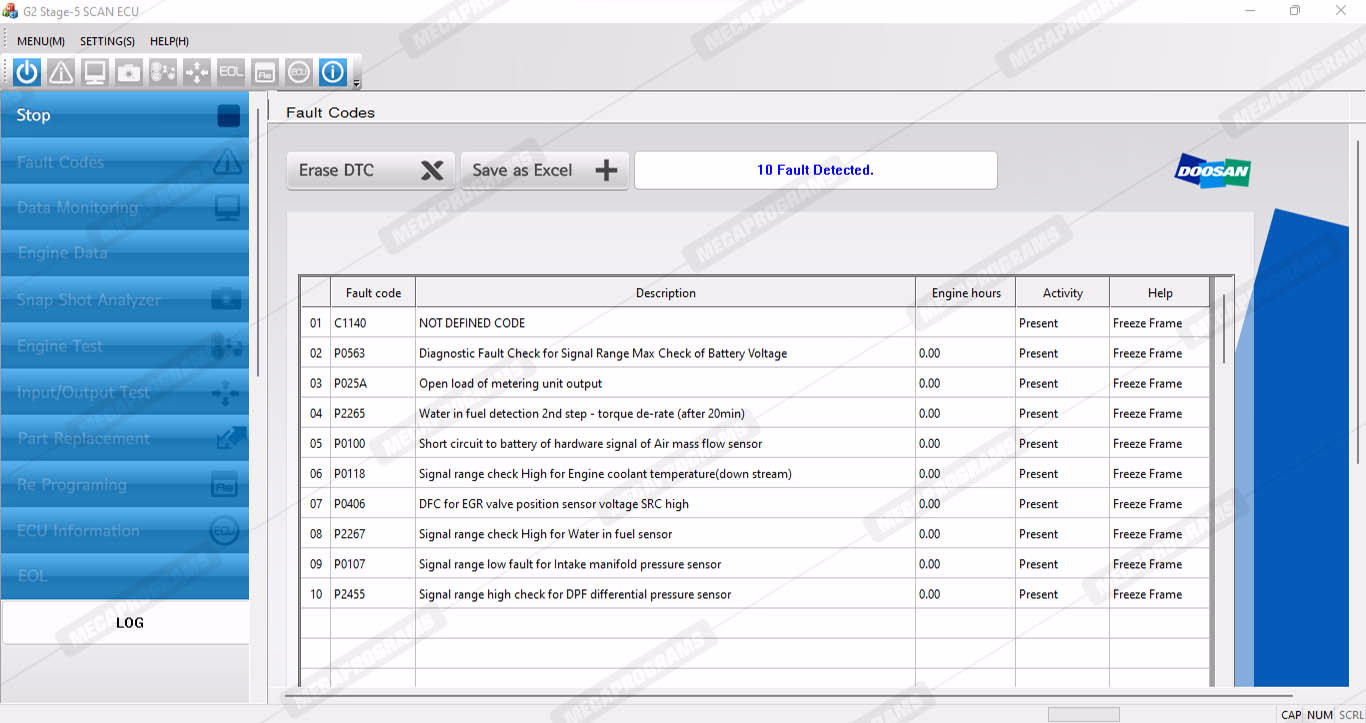Select input/output test arrows toolbar icon
Image resolution: width=1366 pixels, height=723 pixels.
197,72
